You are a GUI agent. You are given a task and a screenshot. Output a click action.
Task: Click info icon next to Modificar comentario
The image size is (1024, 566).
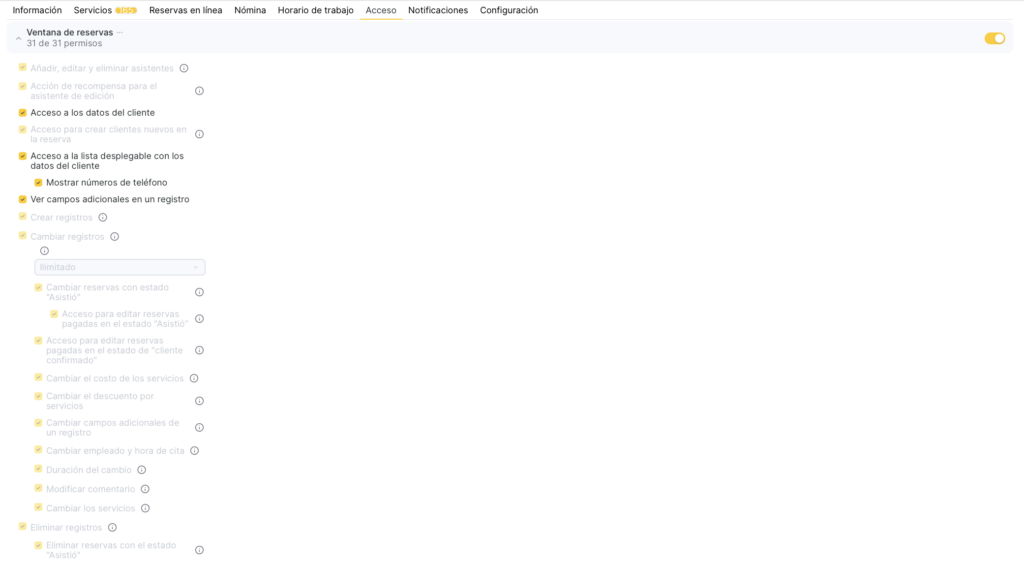tap(145, 489)
